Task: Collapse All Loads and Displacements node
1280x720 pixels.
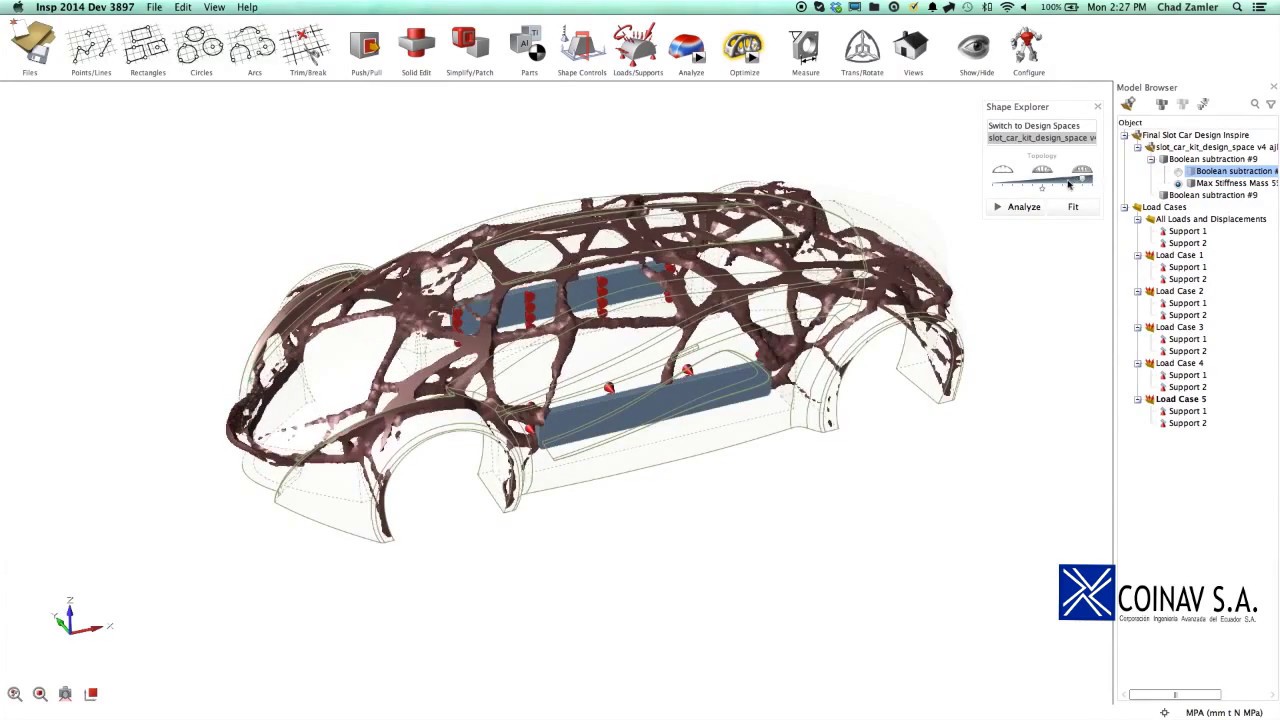Action: pyautogui.click(x=1137, y=219)
